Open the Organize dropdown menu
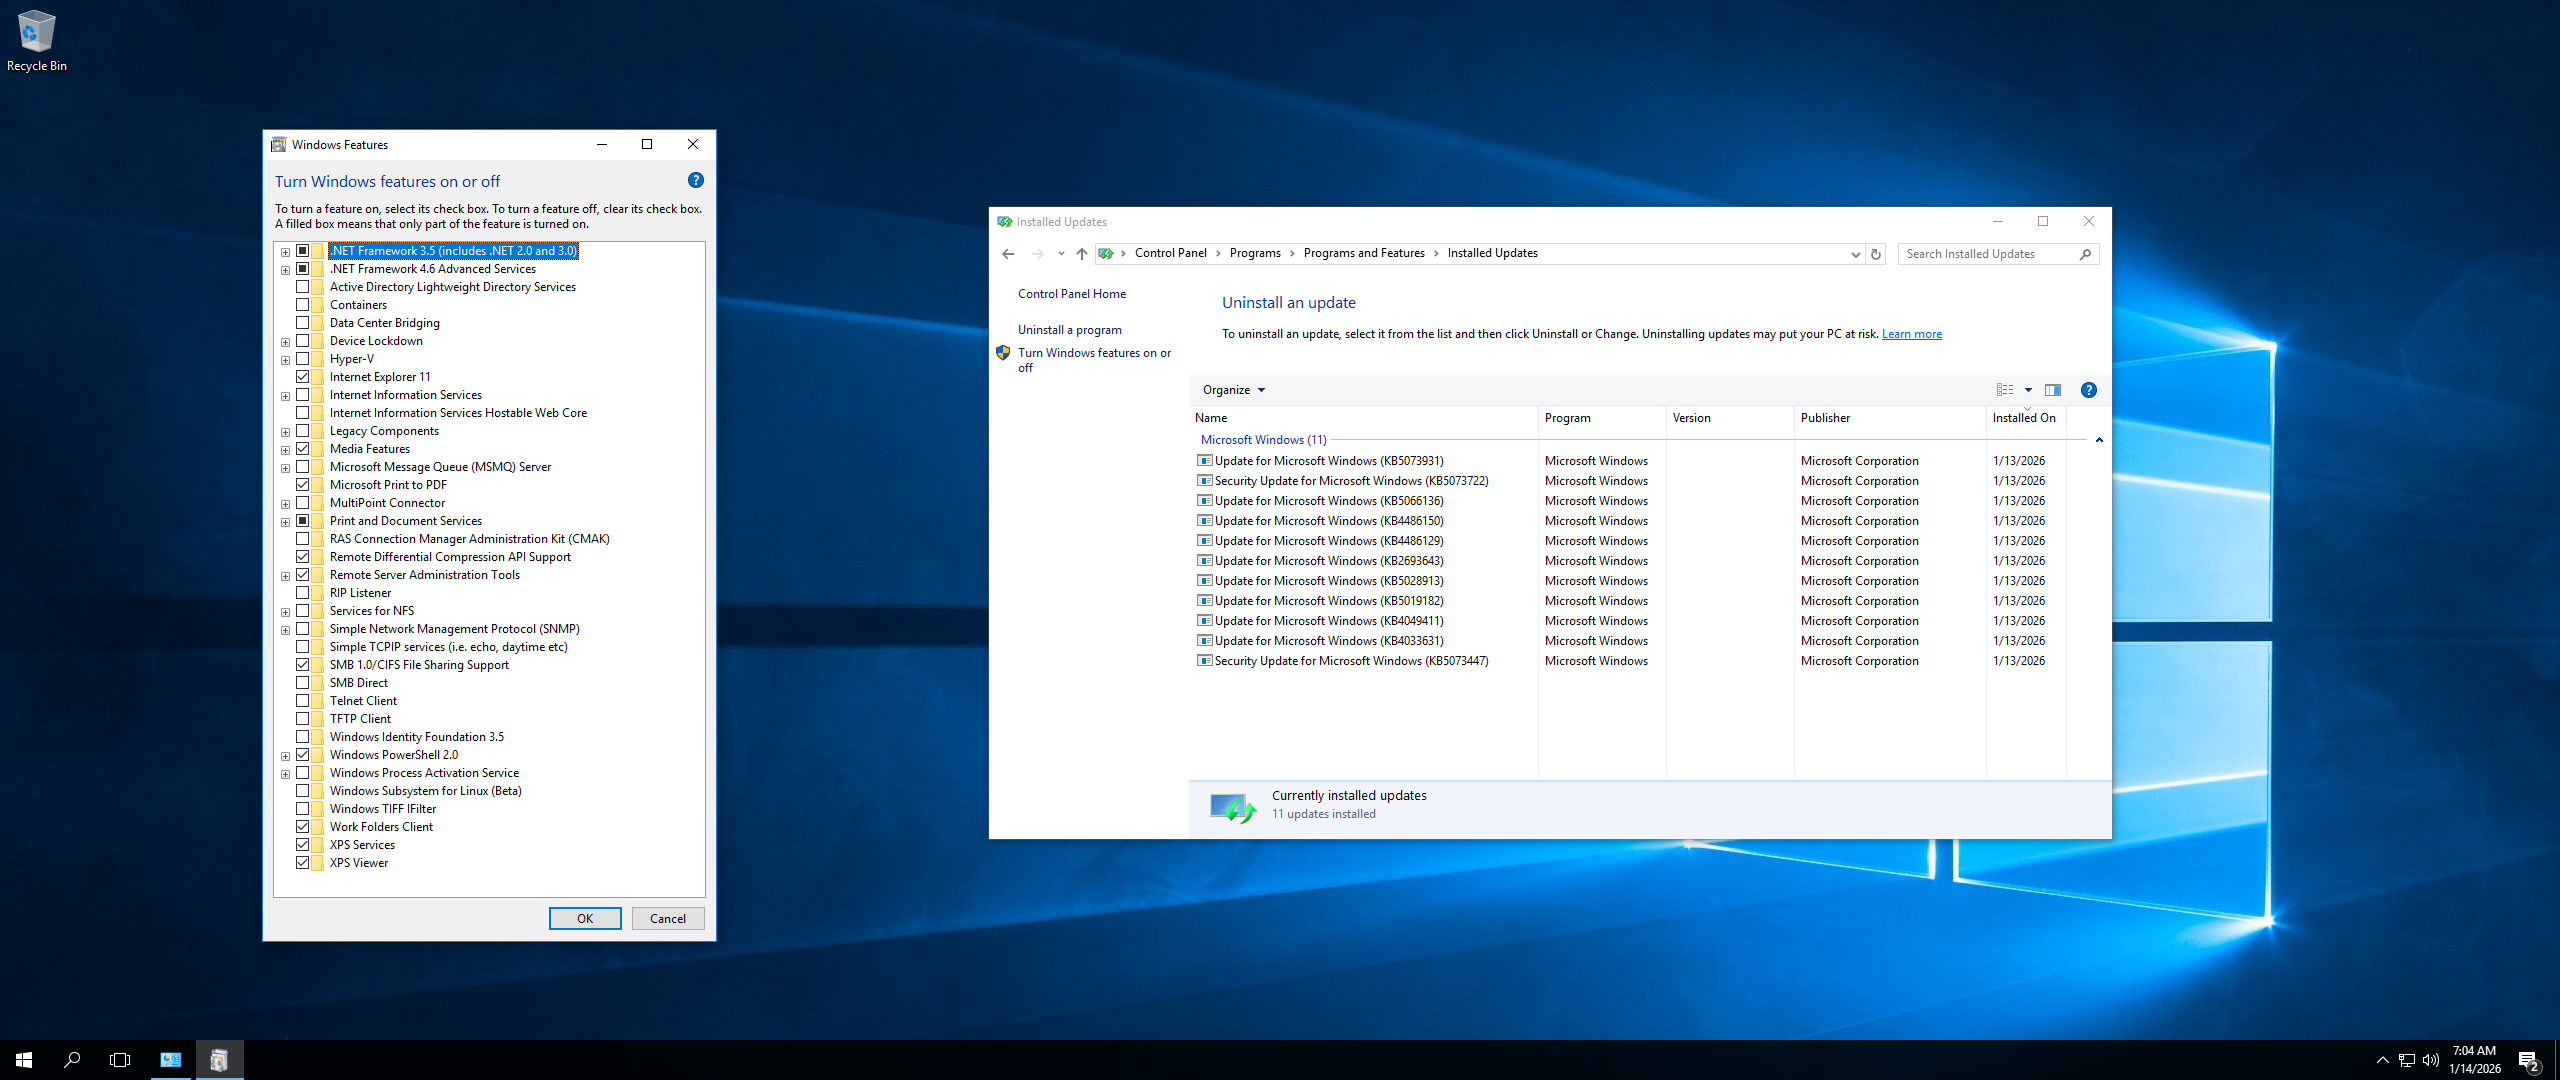The width and height of the screenshot is (2560, 1080). [x=1233, y=390]
